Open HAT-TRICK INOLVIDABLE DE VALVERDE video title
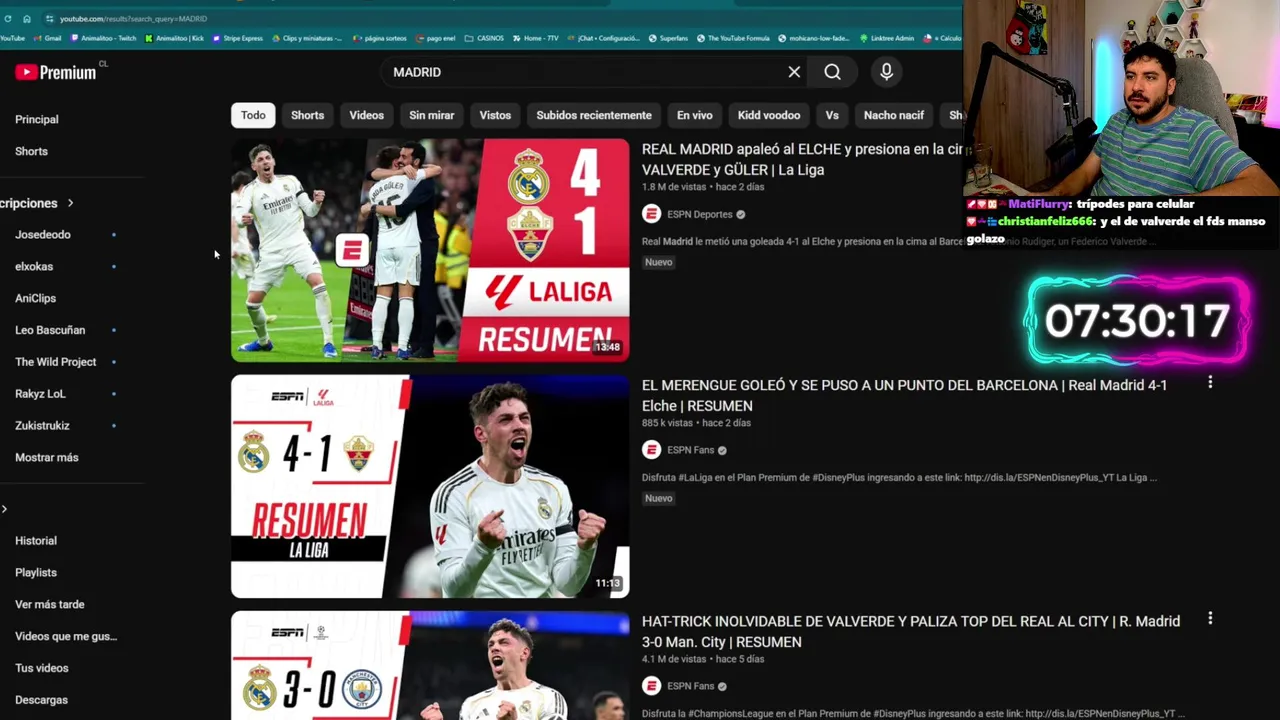Viewport: 1280px width, 720px height. [911, 631]
